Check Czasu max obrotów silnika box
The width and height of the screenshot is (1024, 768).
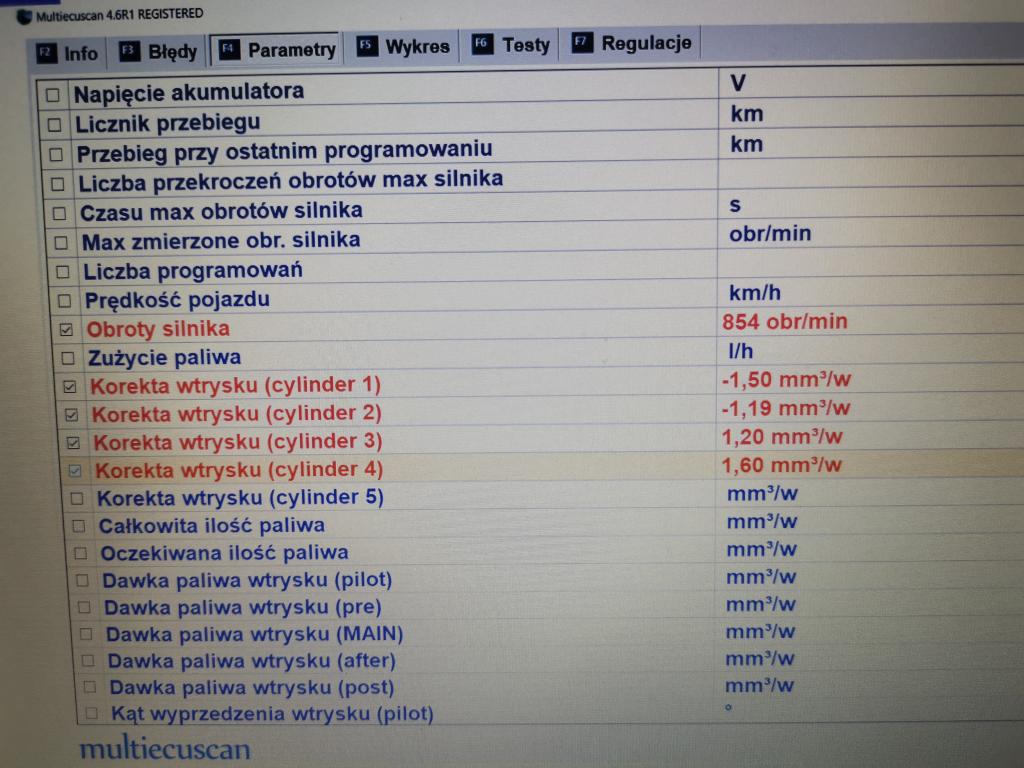[59, 214]
